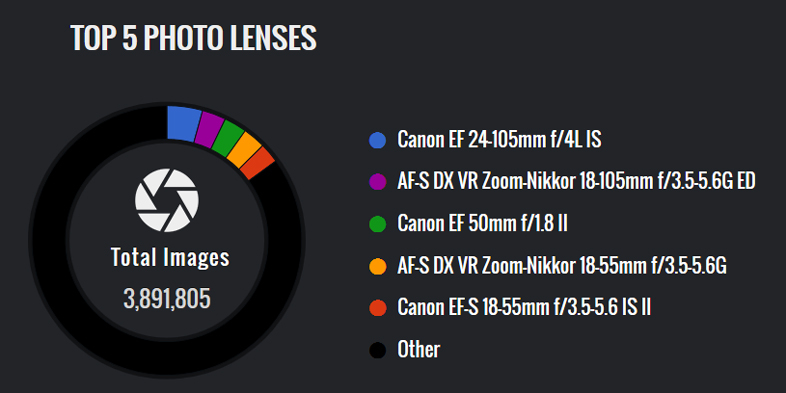Select the green donut chart segment
Screen dimensions: 786x393
click(226, 139)
